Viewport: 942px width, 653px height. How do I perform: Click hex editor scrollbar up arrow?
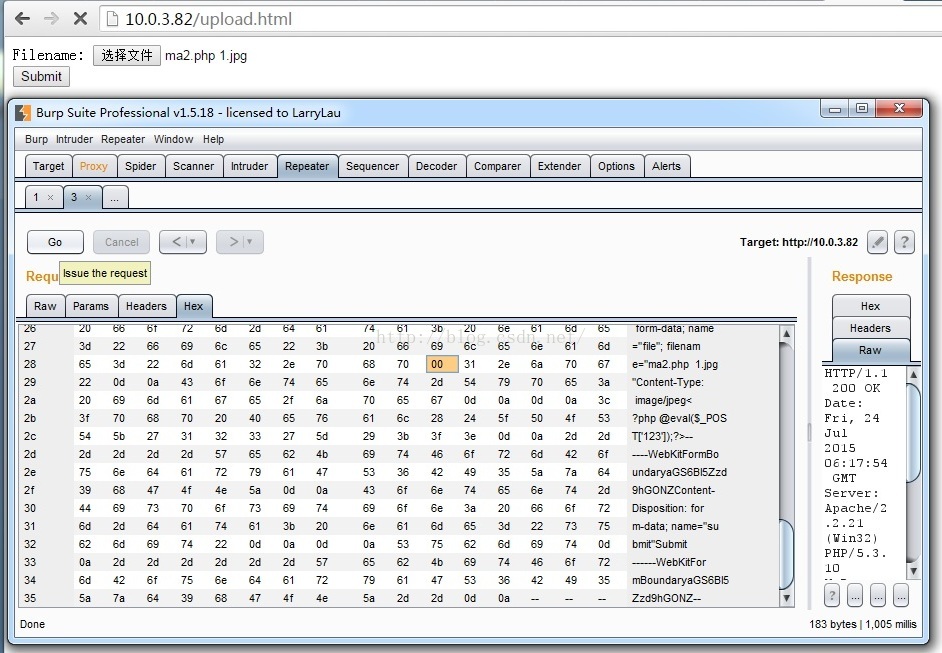(x=786, y=333)
